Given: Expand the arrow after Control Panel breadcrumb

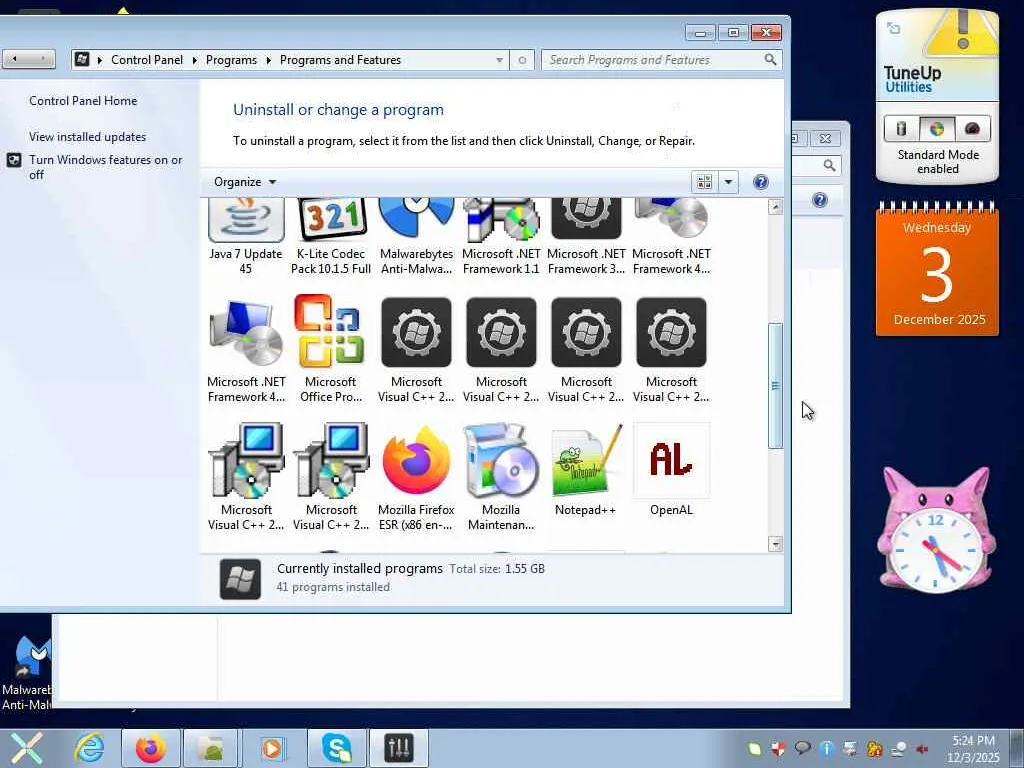Looking at the screenshot, I should click(195, 60).
